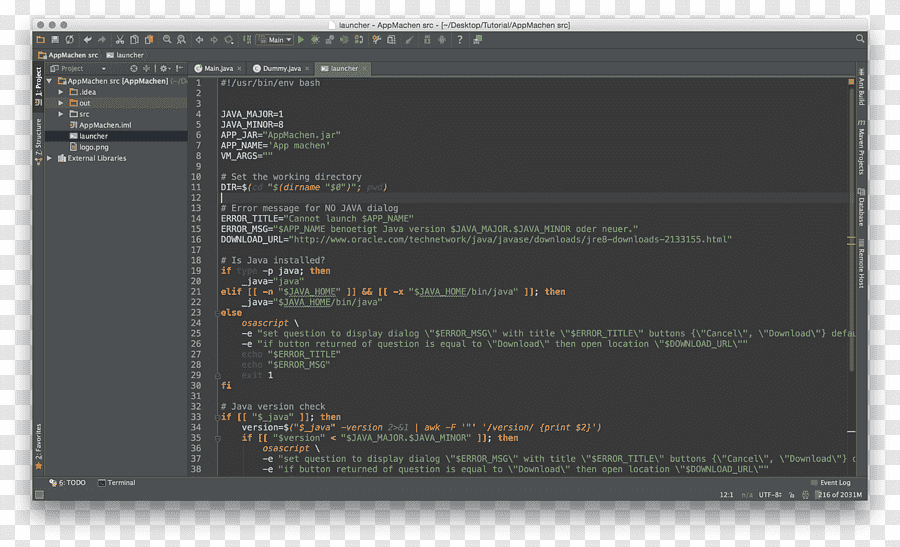
Task: Click the Collapse All icon in Project panel
Action: (146, 68)
